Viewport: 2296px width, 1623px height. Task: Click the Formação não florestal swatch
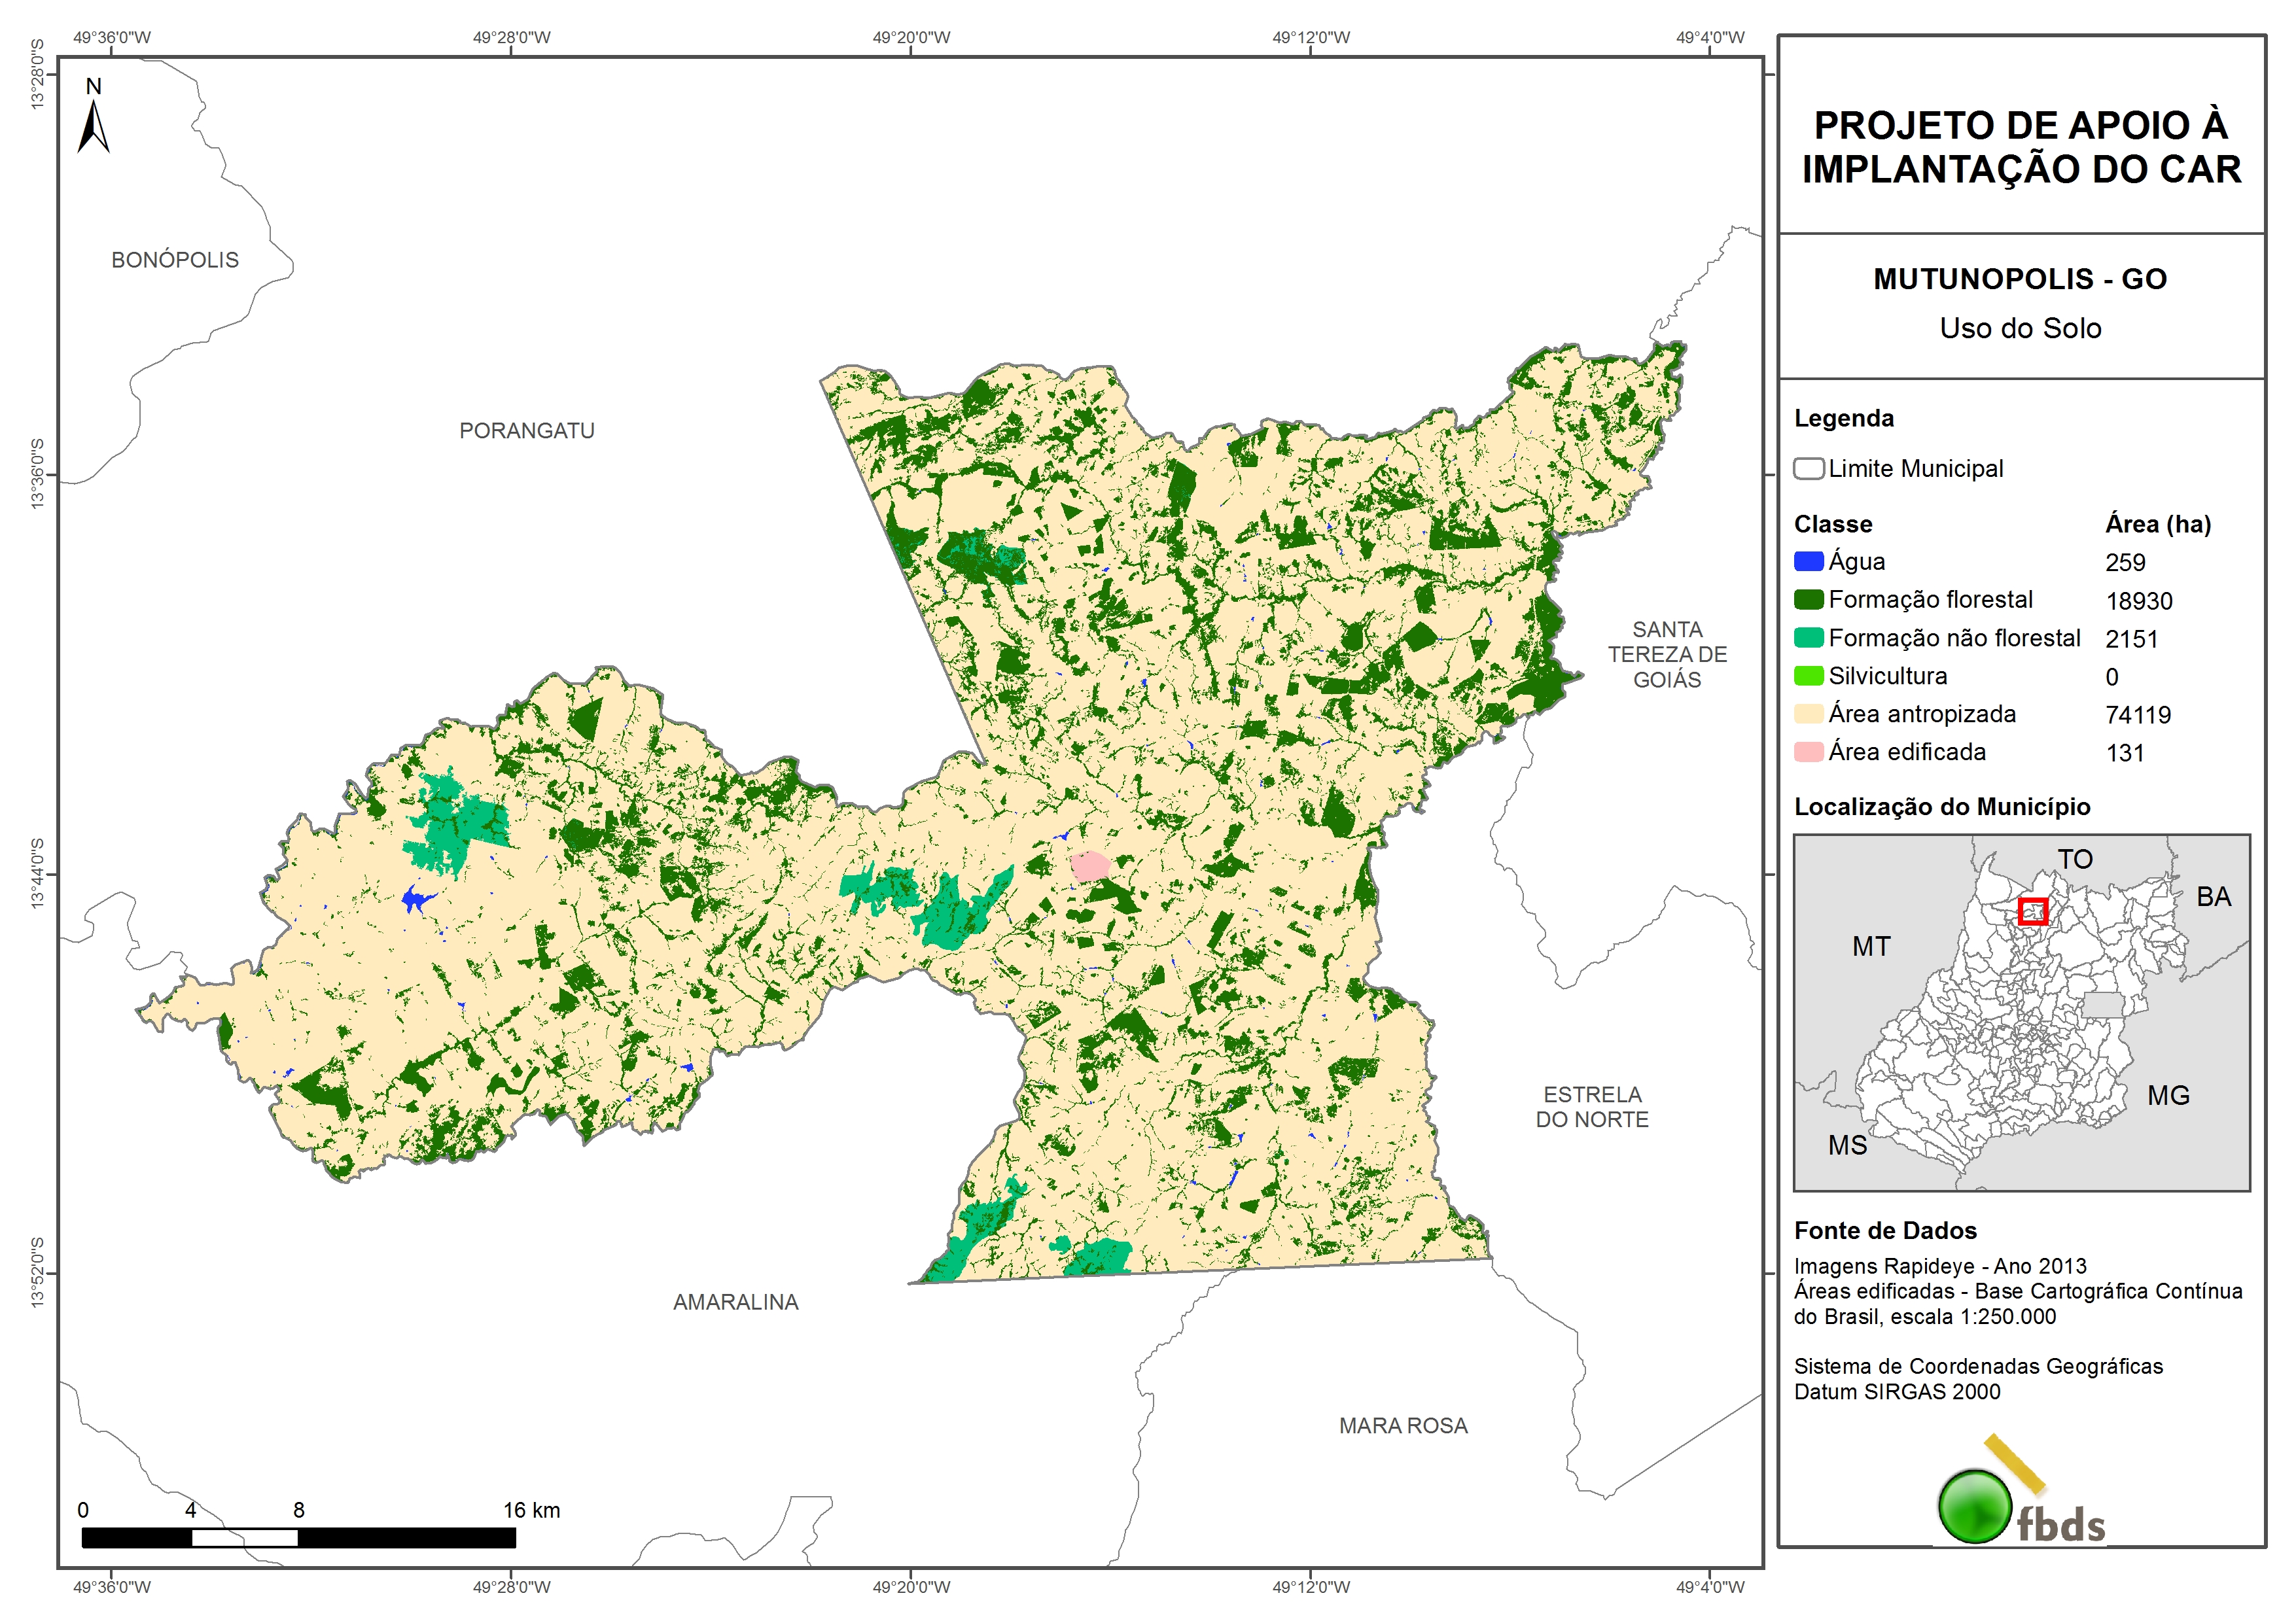click(1808, 637)
